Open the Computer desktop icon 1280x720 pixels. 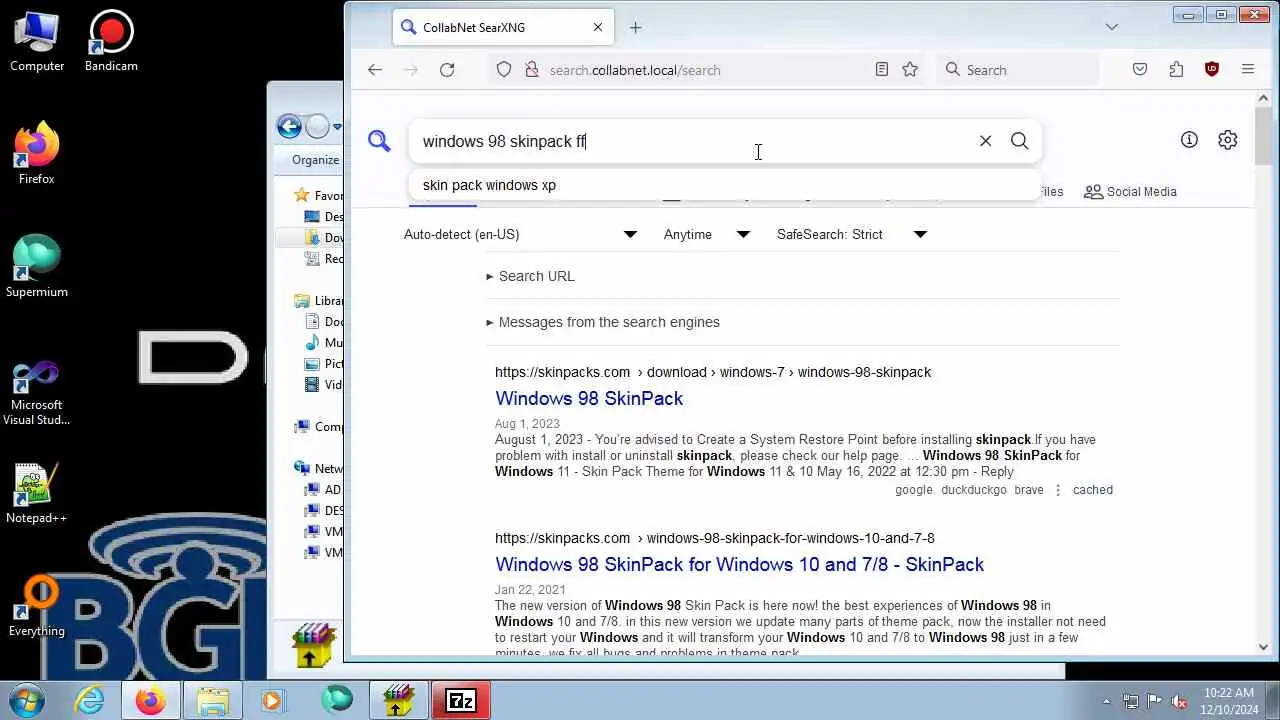coord(37,43)
